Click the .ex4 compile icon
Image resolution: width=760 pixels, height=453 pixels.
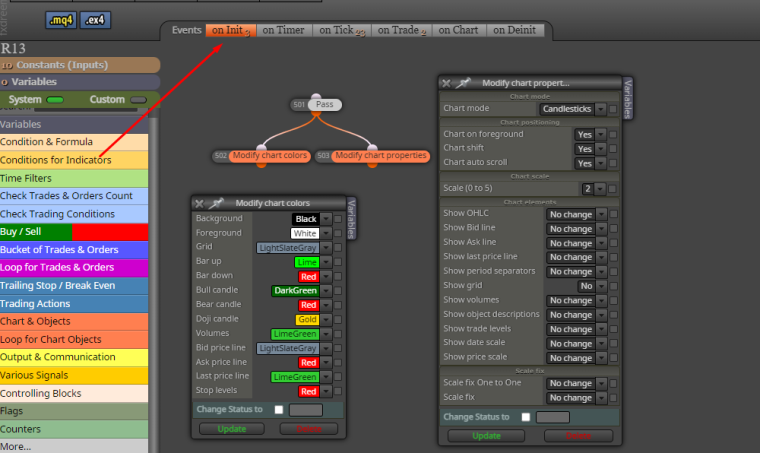[95, 20]
